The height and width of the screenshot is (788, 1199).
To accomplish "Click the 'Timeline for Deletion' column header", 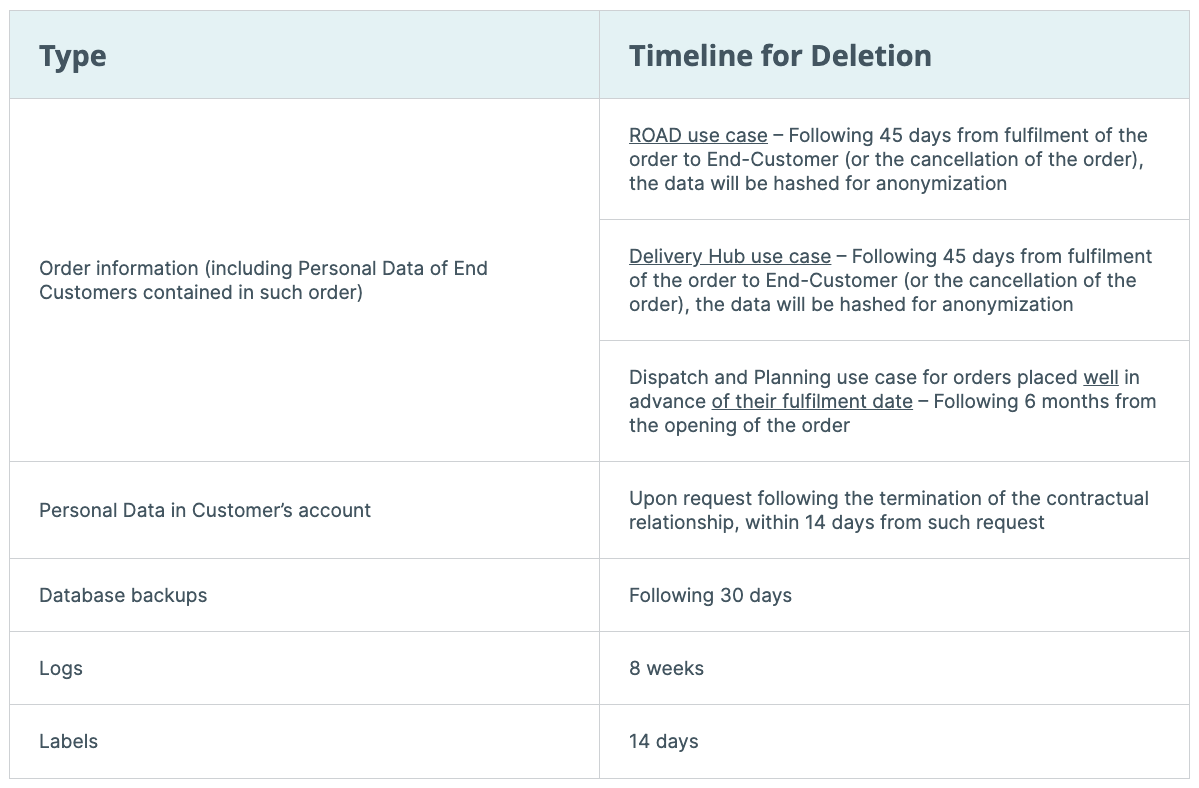I will coord(780,56).
